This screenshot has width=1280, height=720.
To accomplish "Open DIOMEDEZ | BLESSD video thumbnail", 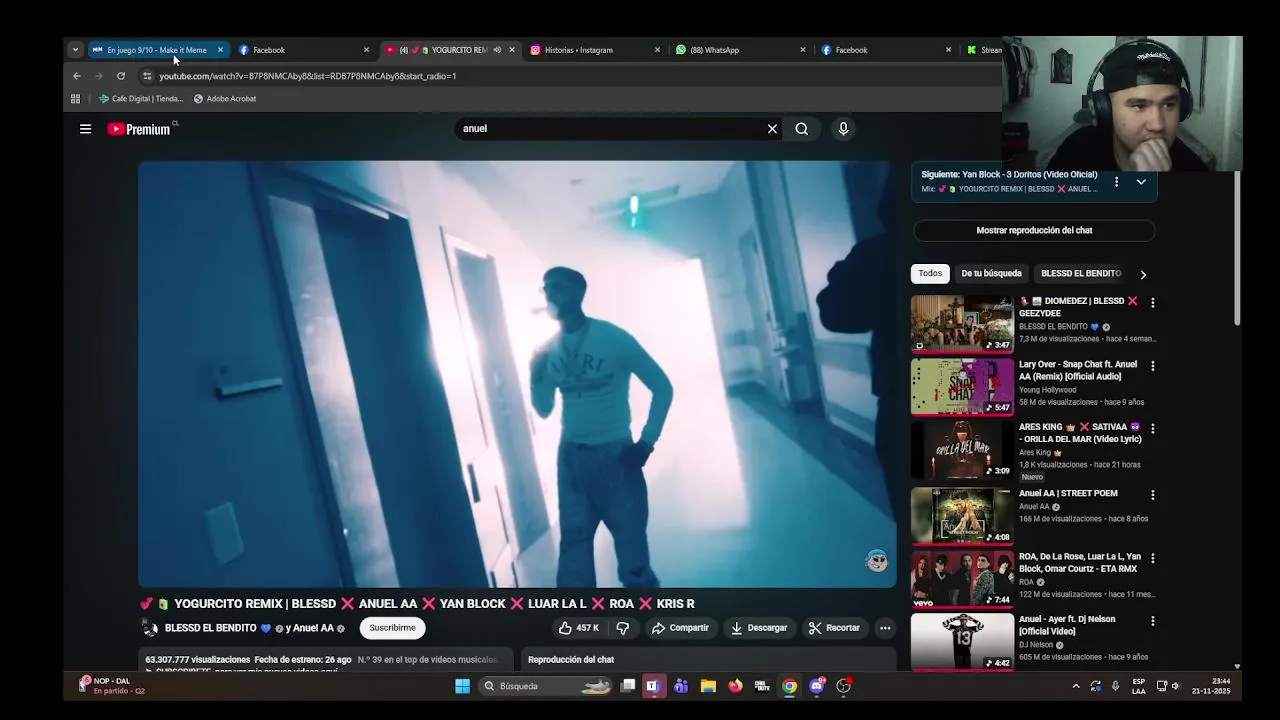I will [x=962, y=323].
